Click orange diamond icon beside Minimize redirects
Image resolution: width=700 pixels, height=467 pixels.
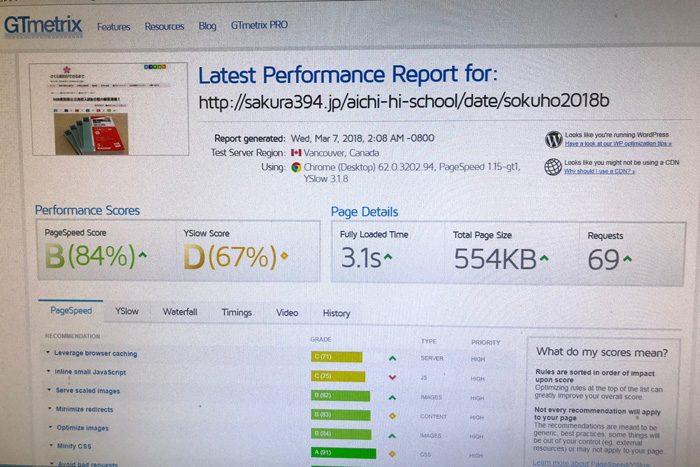[x=393, y=415]
